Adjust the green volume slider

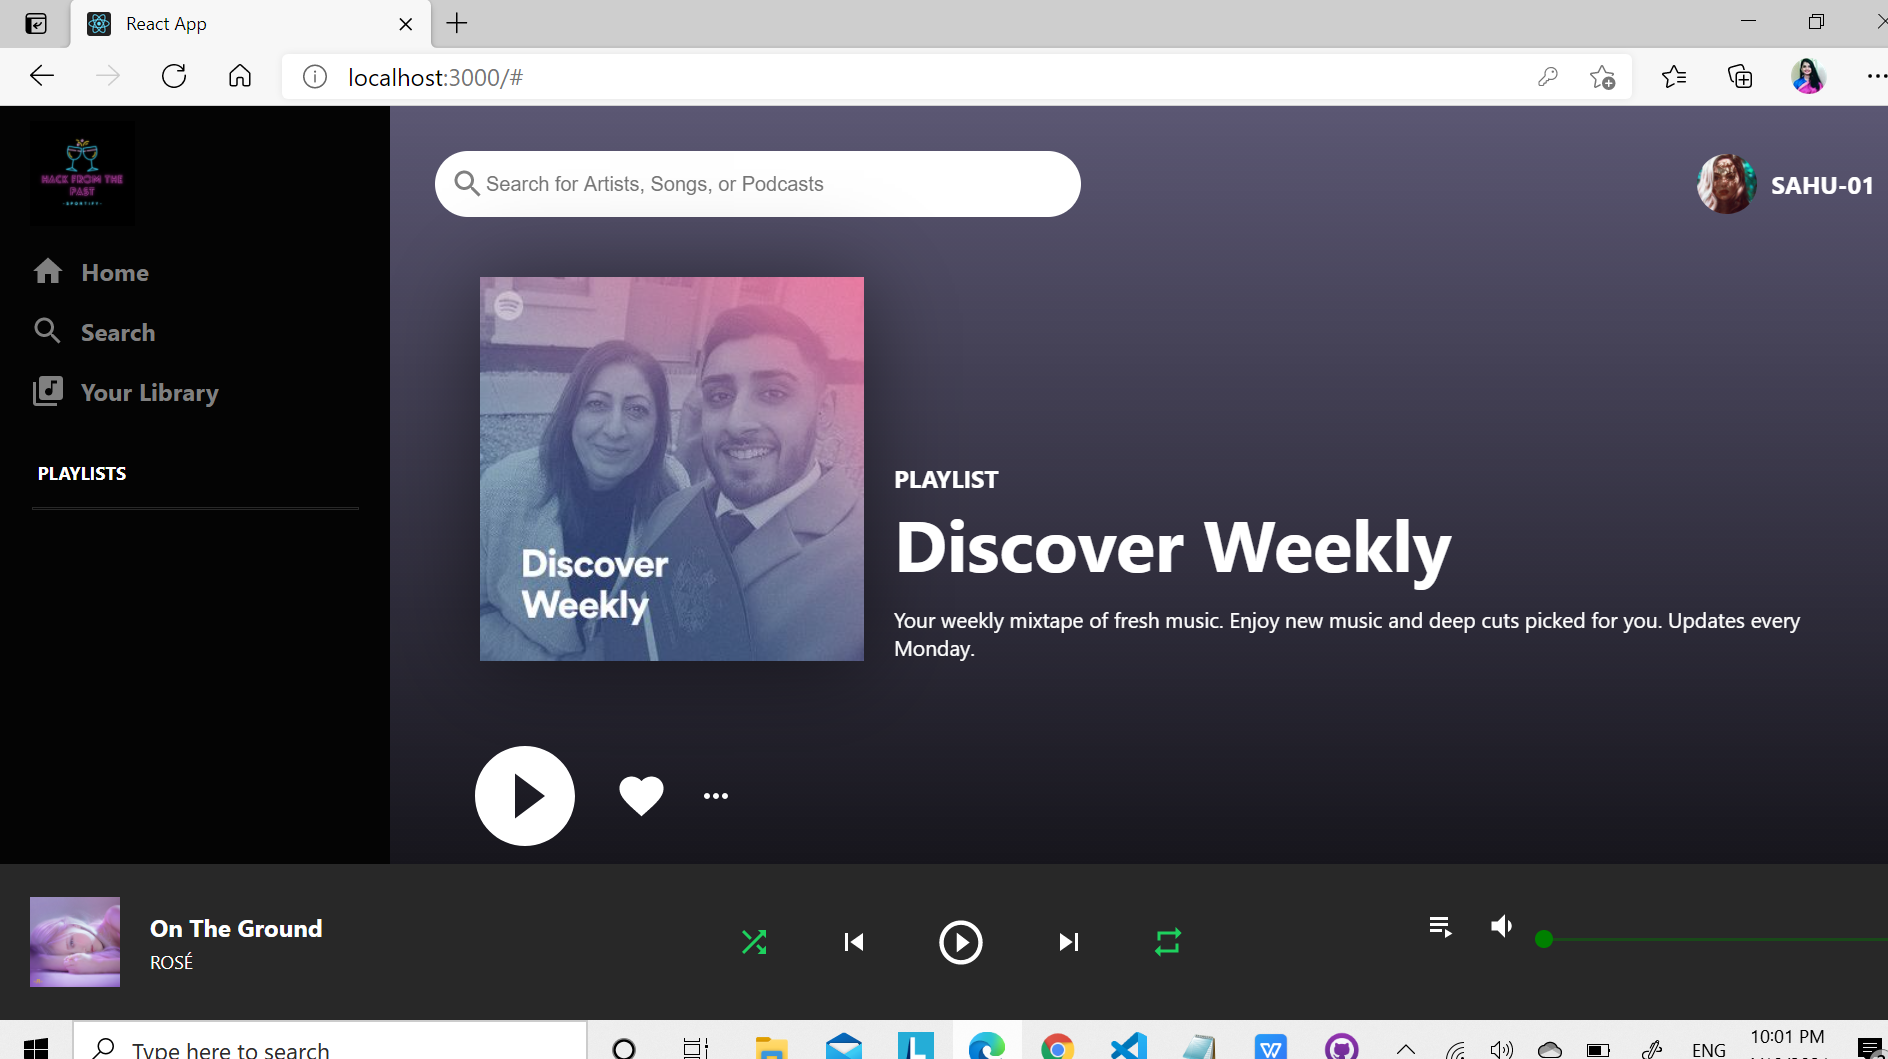tap(1711, 939)
